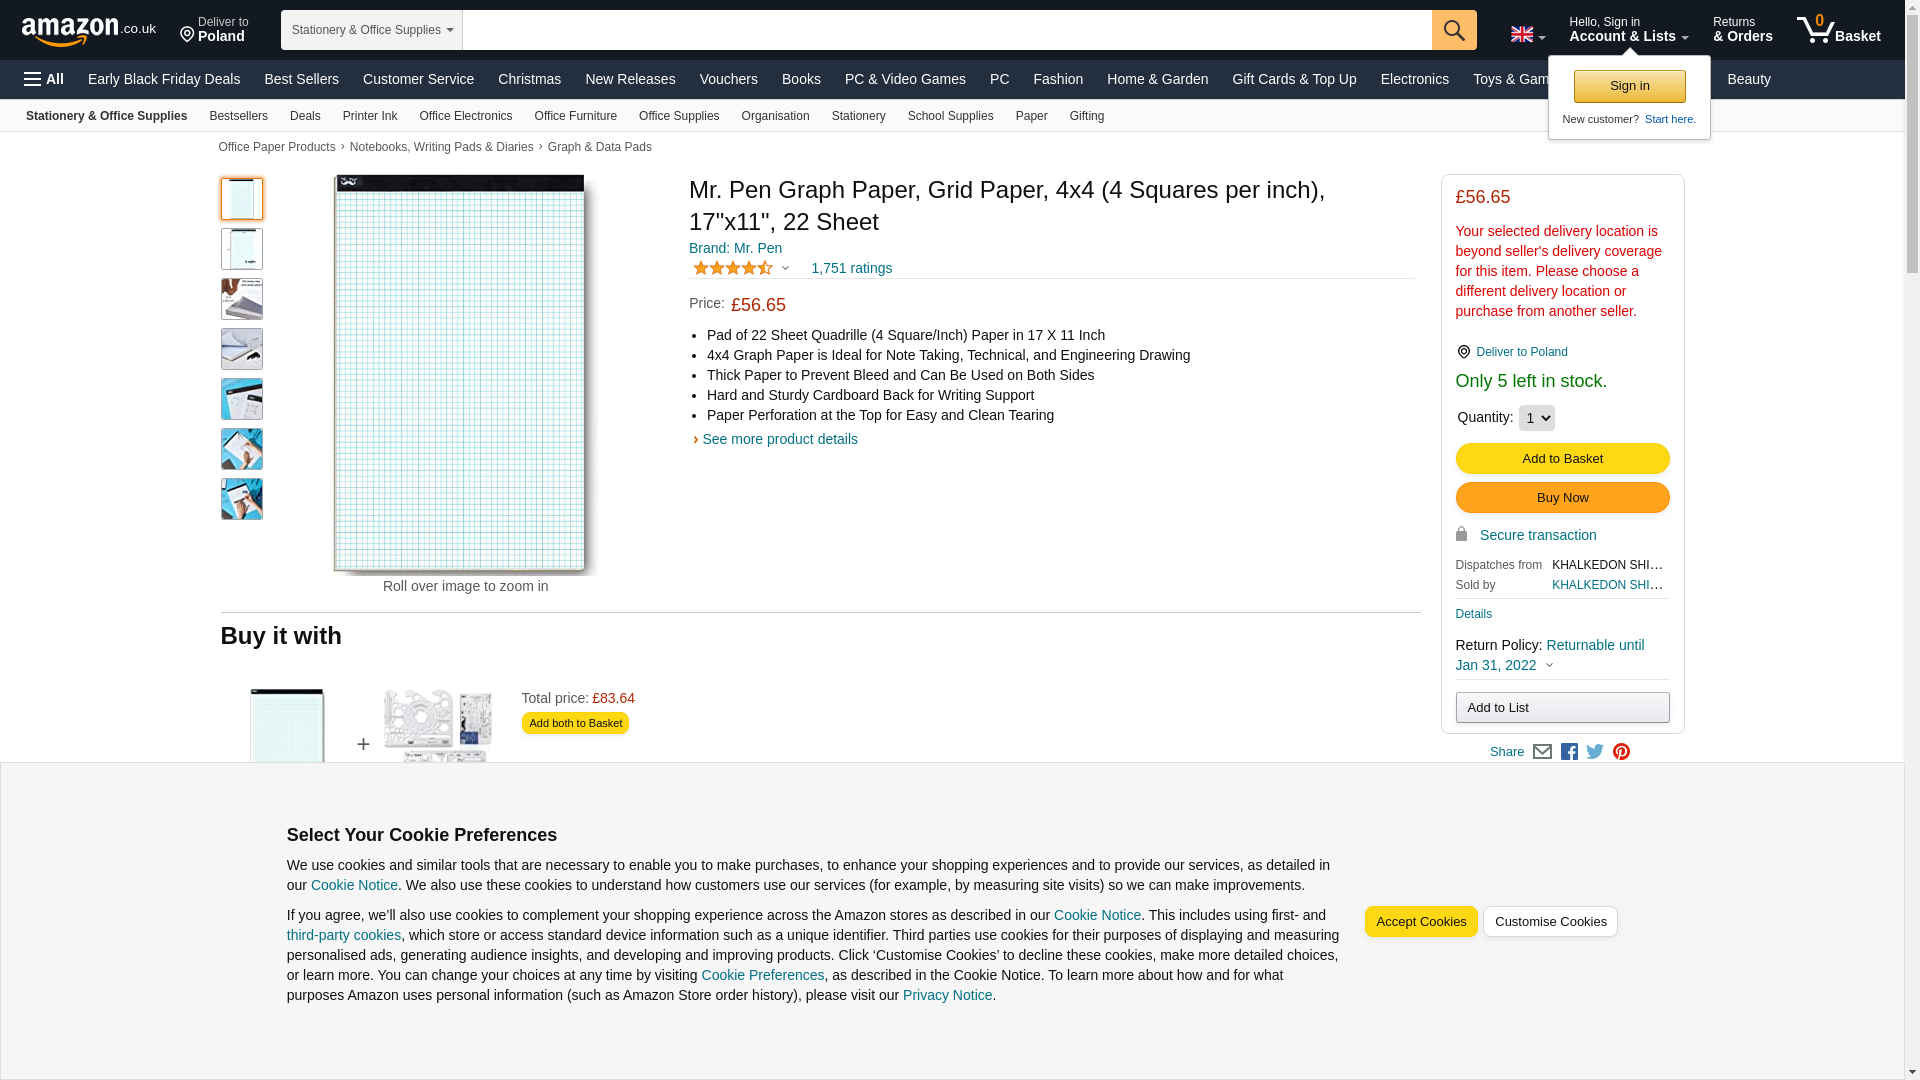
Task: Share product on Facebook icon
Action: tap(1569, 752)
